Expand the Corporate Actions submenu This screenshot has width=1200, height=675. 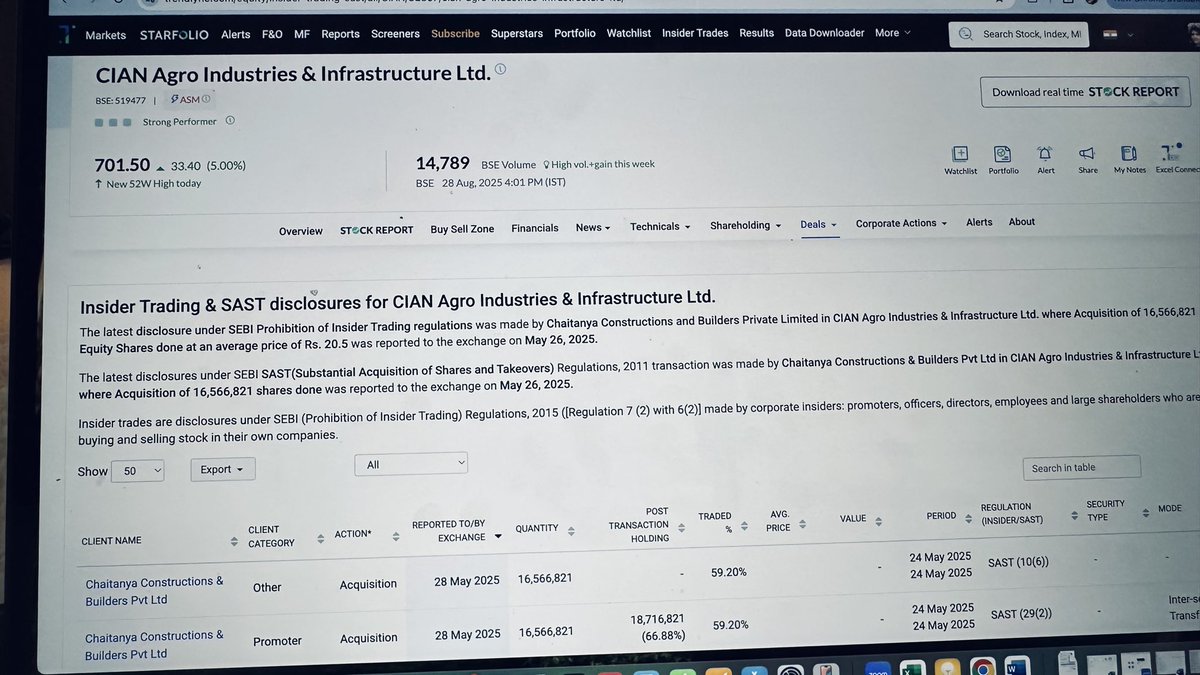(x=901, y=224)
